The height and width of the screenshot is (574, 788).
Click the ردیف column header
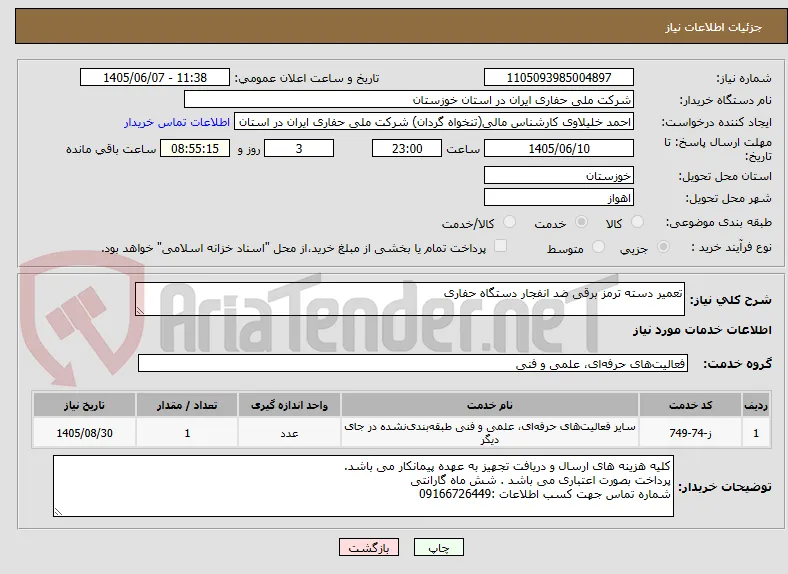[x=756, y=405]
